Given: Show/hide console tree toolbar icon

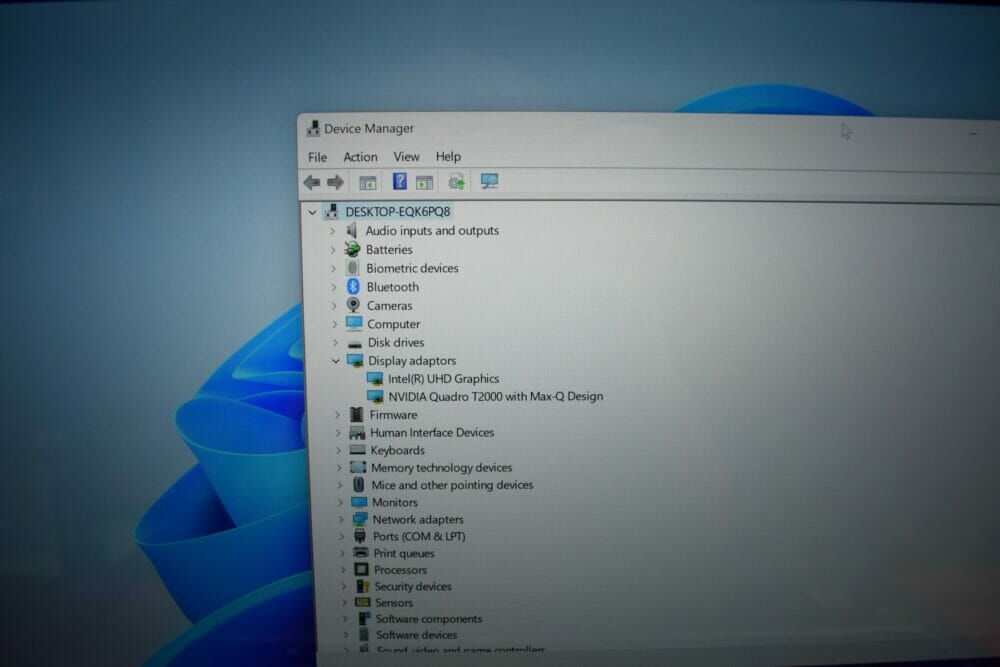Looking at the screenshot, I should pos(367,183).
